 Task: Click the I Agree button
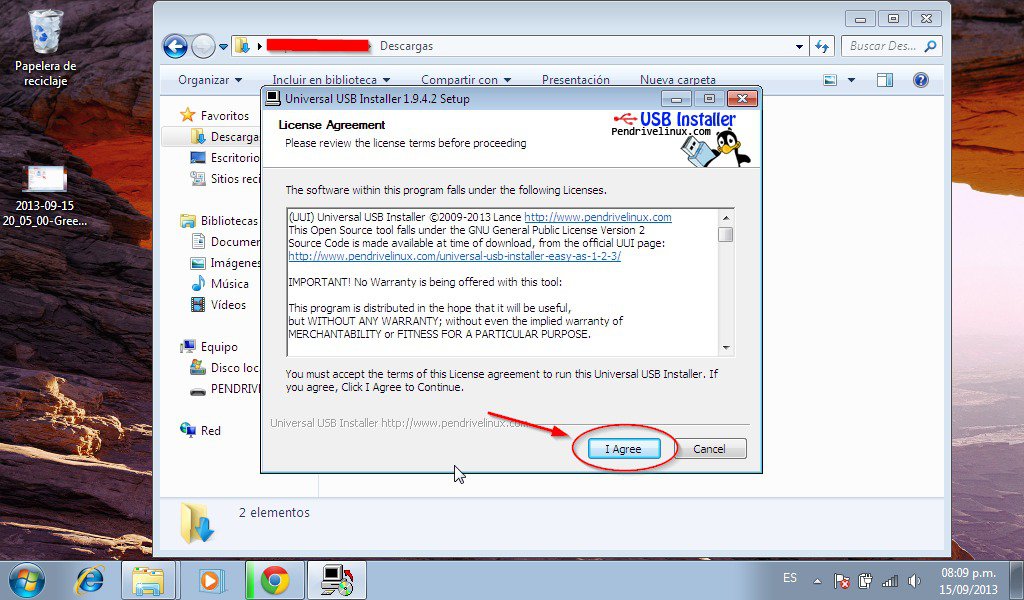click(625, 449)
